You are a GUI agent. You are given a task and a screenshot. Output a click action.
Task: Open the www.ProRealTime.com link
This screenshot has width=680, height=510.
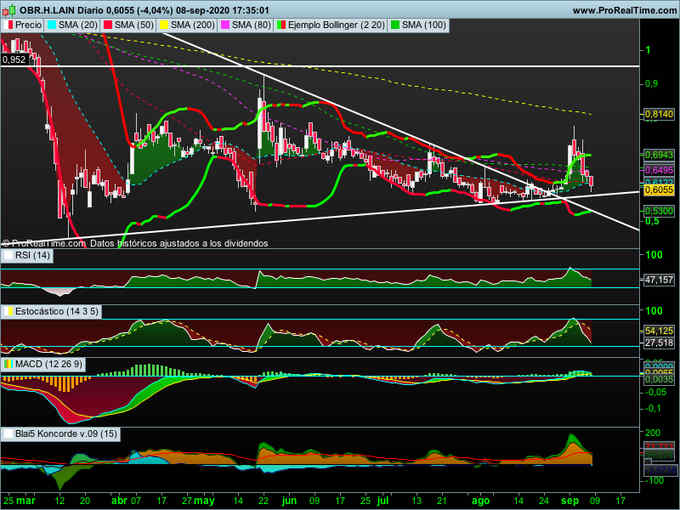click(622, 8)
